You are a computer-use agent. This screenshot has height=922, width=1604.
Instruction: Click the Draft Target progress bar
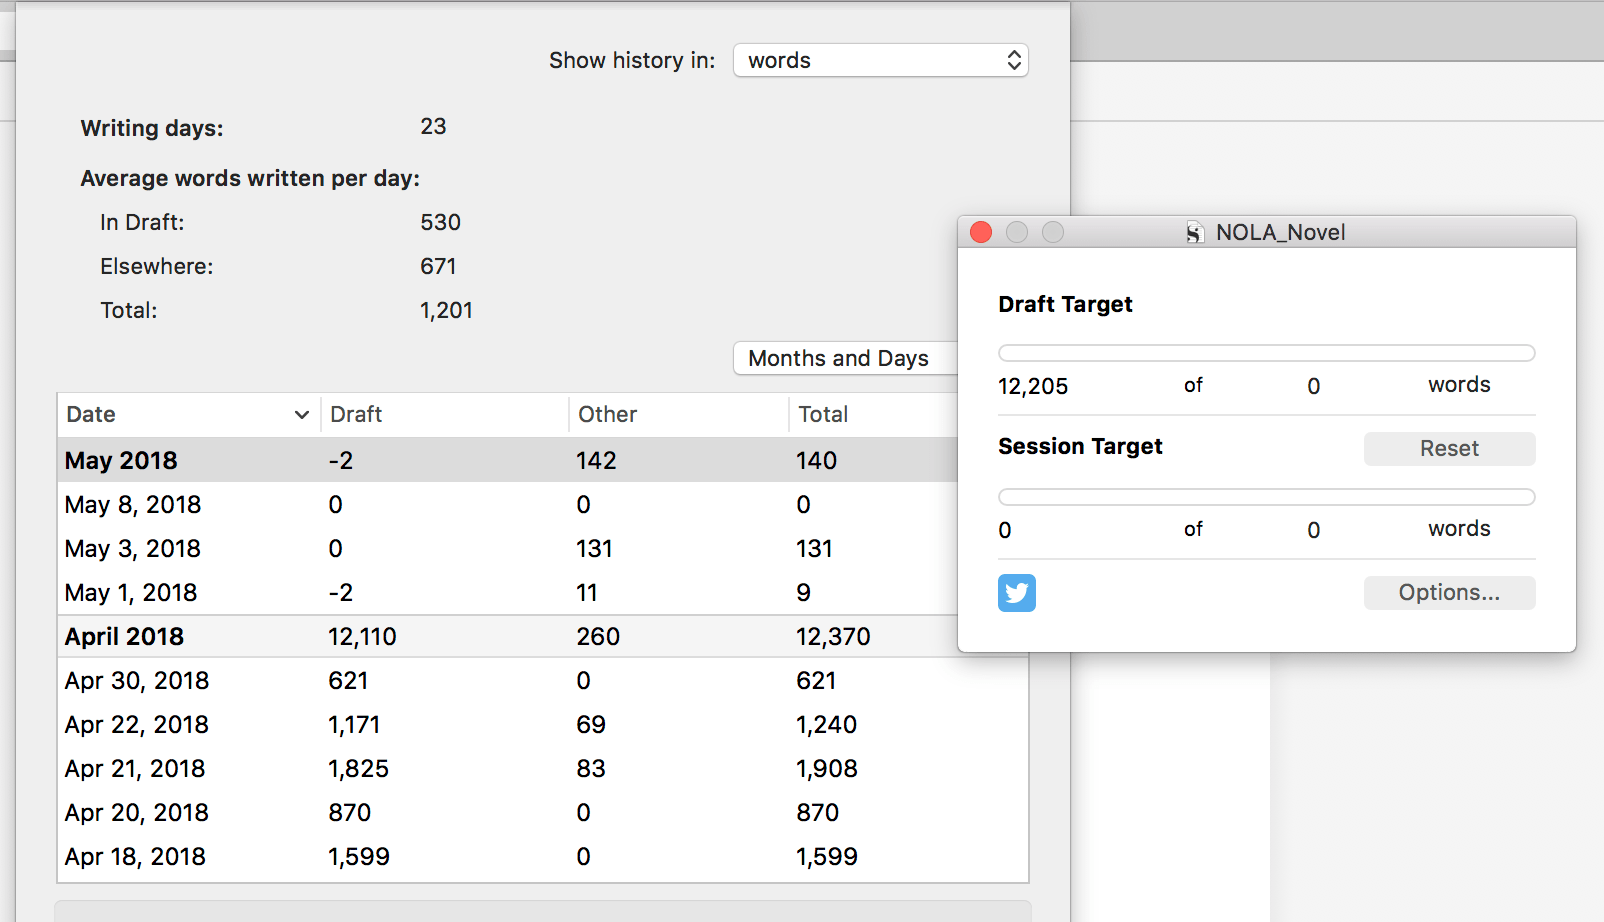1266,353
